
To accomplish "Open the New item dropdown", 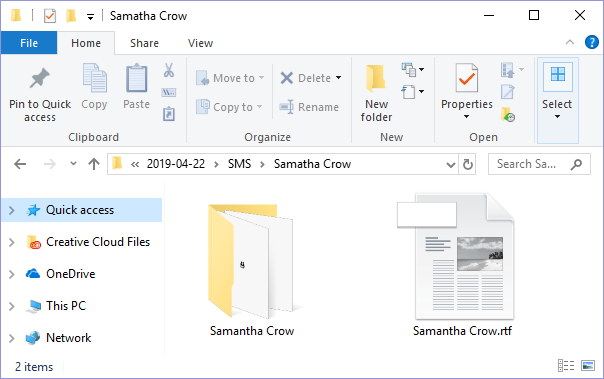I will tap(413, 70).
